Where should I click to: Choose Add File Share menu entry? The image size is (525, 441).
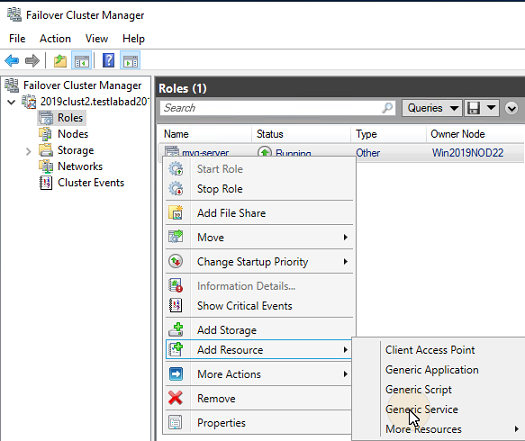[x=260, y=213]
